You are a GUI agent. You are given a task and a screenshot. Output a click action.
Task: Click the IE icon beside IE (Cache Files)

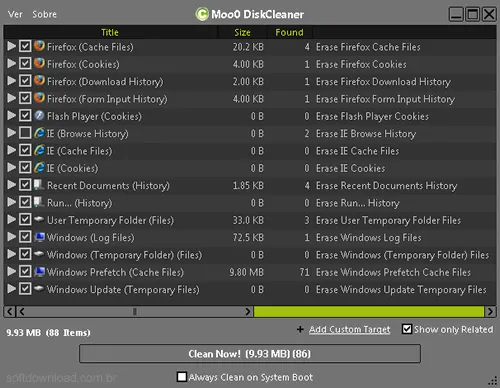coord(39,150)
